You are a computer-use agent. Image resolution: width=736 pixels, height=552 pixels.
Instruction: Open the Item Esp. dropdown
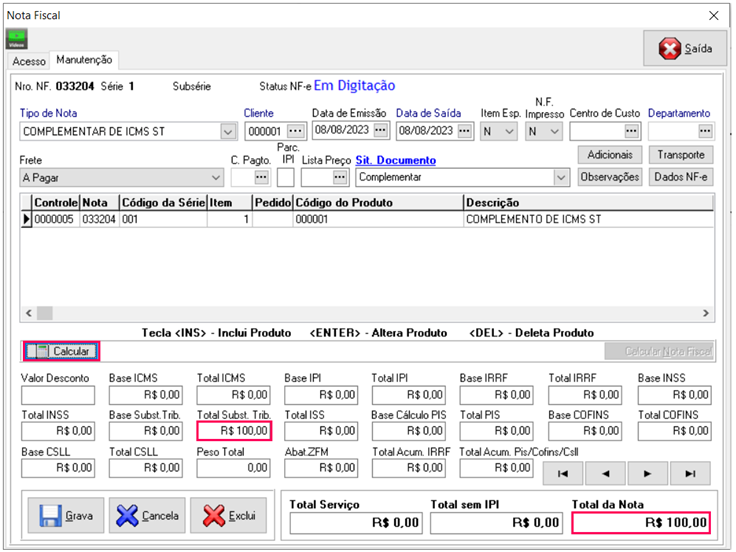pos(508,131)
